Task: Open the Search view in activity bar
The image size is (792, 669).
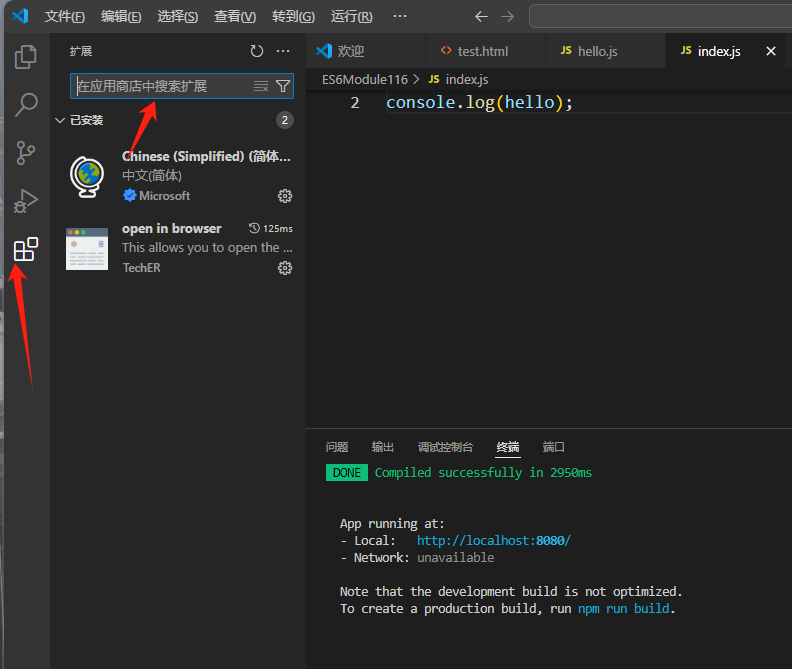Action: pos(26,105)
